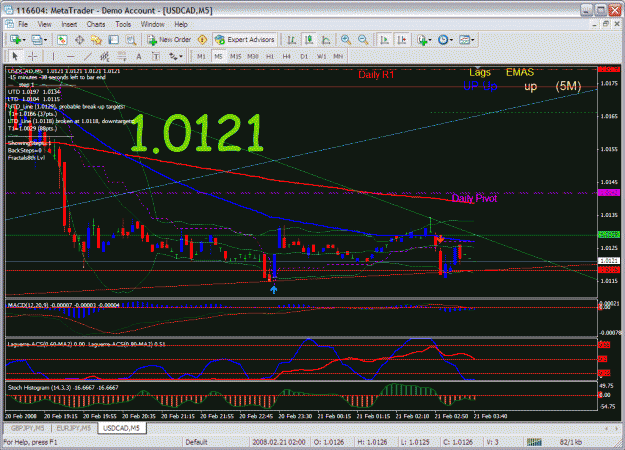Select the Trendline drawing tool
Image resolution: width=625 pixels, height=450 pixels.
coord(88,57)
